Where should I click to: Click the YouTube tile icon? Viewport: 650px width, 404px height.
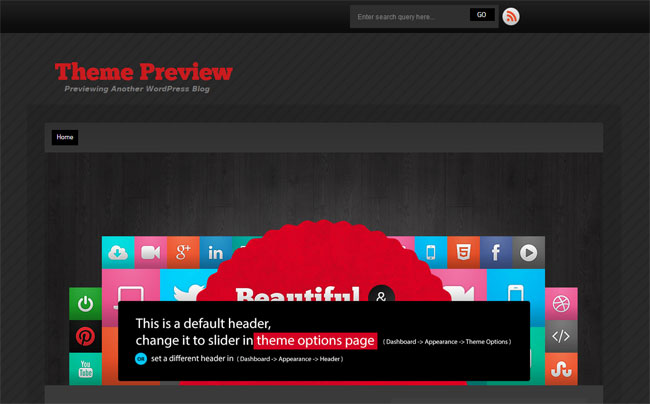85,369
